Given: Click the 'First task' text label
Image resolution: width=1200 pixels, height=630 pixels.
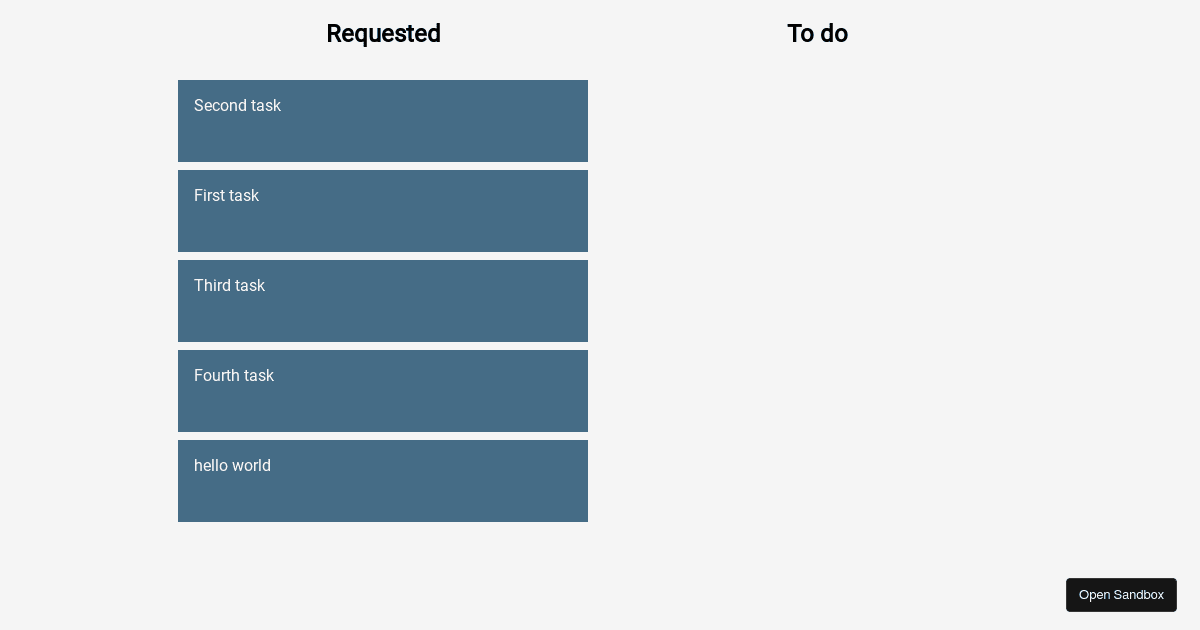Looking at the screenshot, I should (226, 196).
